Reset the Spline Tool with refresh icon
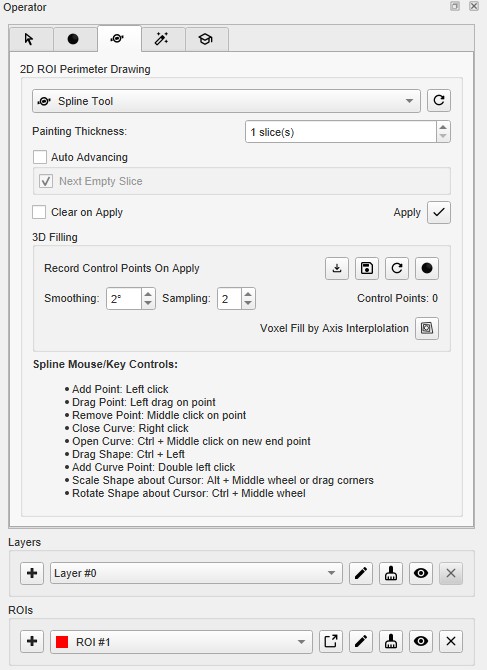Image resolution: width=487 pixels, height=670 pixels. click(x=439, y=101)
